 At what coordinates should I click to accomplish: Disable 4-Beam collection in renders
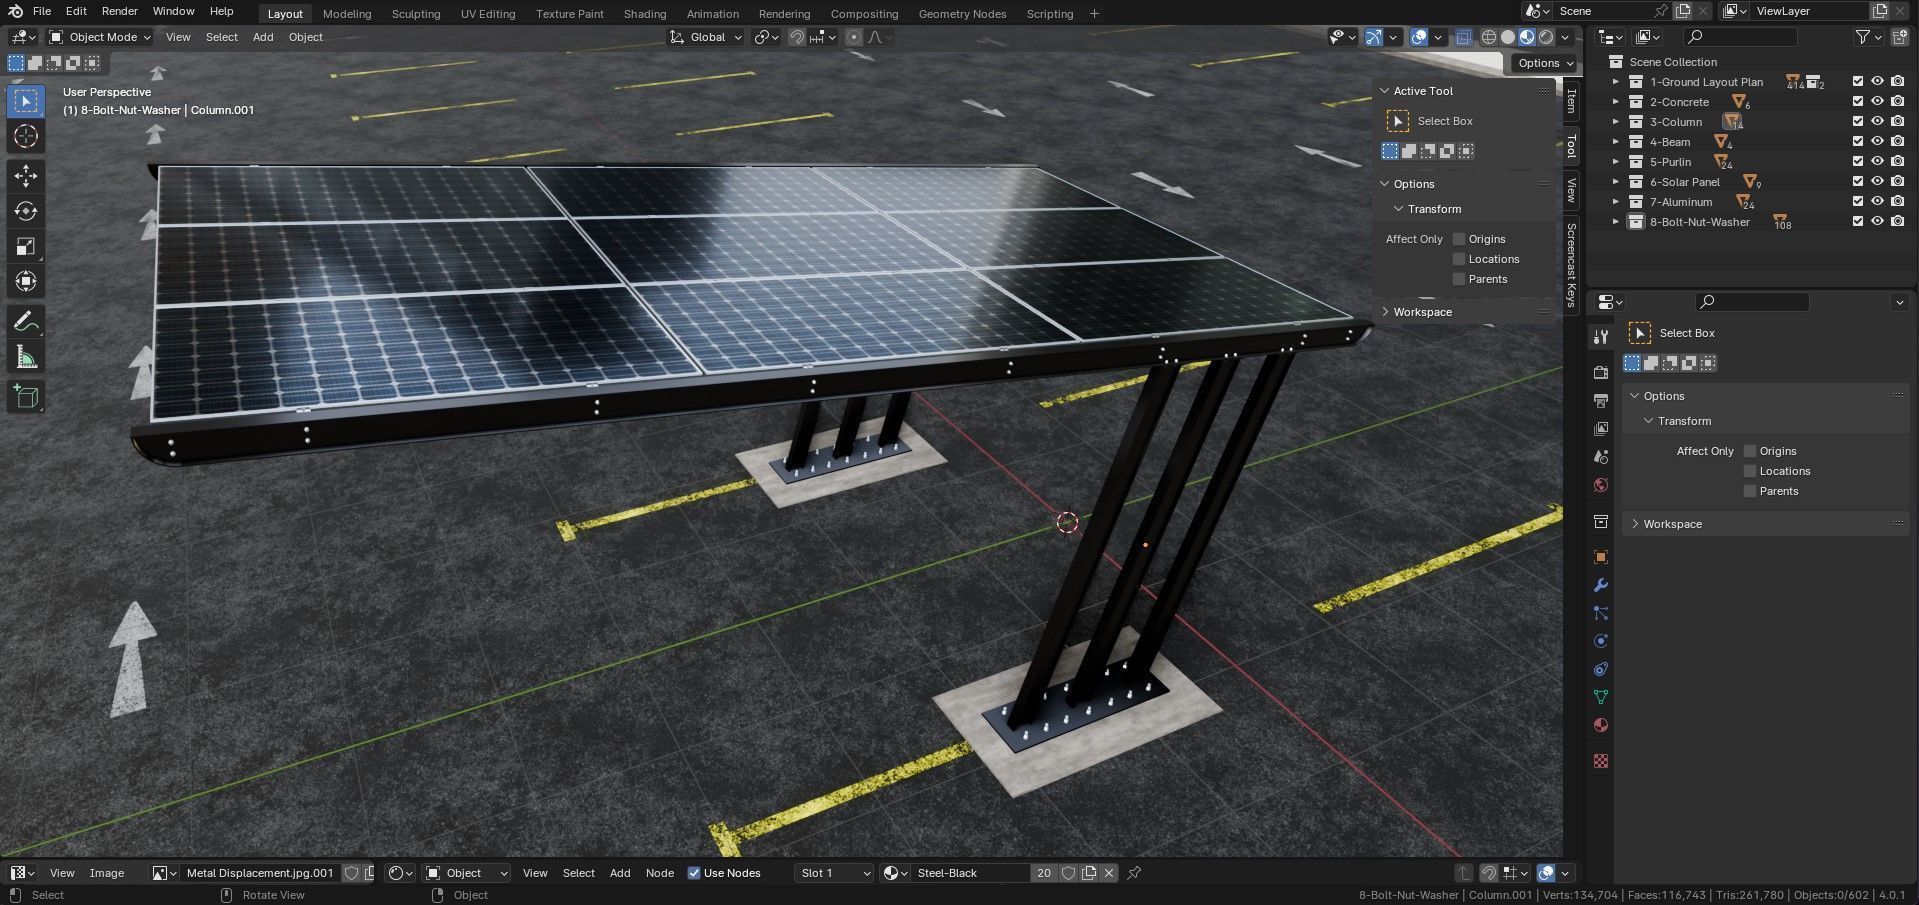tap(1897, 142)
